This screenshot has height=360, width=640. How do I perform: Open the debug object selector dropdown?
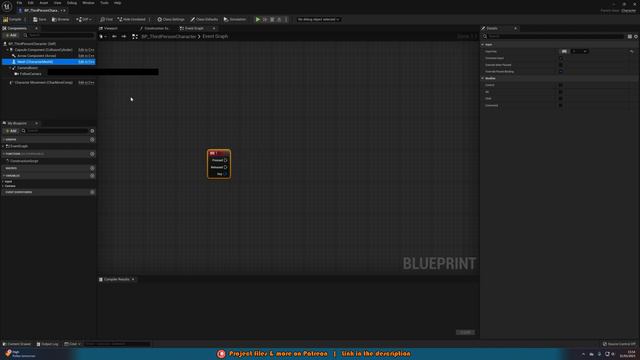pyautogui.click(x=318, y=19)
